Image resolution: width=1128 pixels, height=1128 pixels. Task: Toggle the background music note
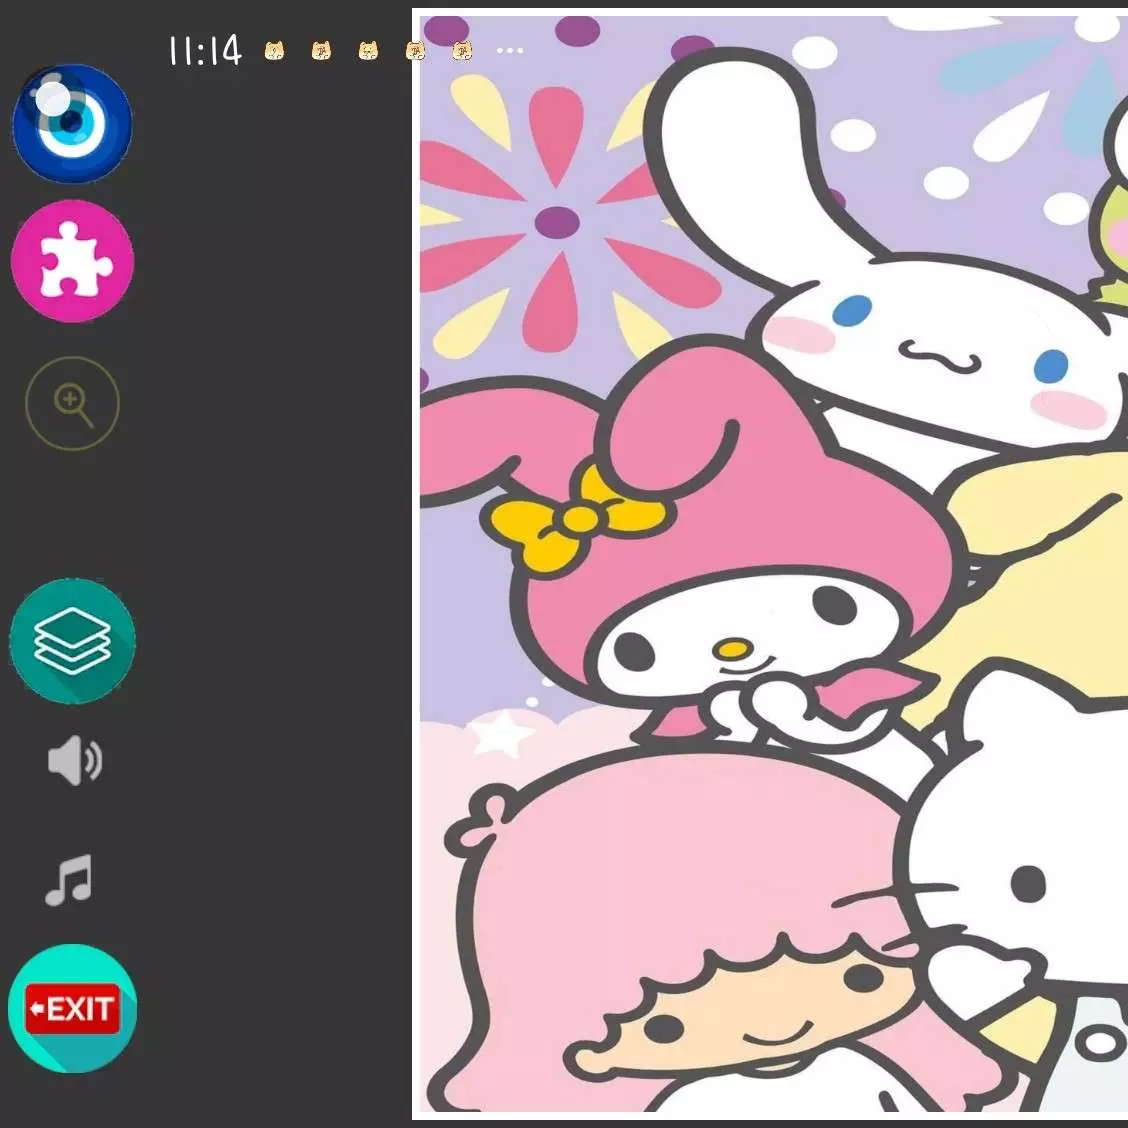tap(70, 880)
